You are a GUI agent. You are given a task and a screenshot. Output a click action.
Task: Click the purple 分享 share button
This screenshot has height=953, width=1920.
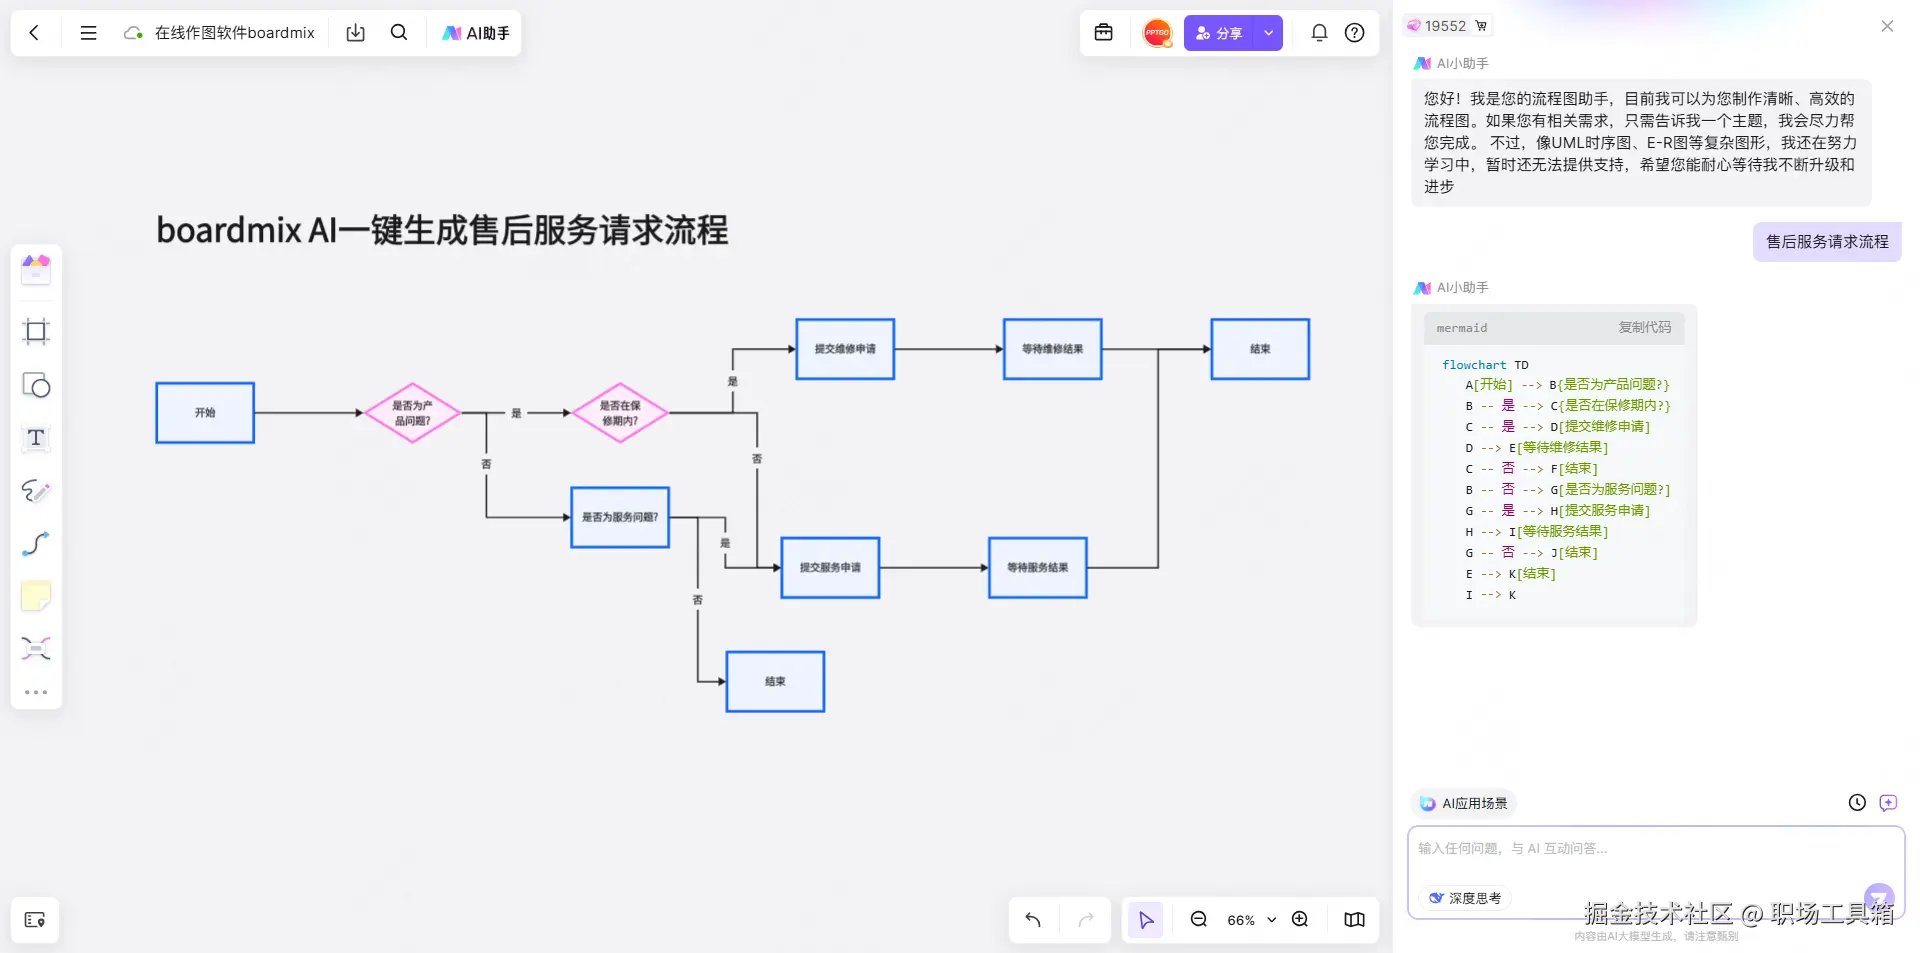(x=1219, y=33)
